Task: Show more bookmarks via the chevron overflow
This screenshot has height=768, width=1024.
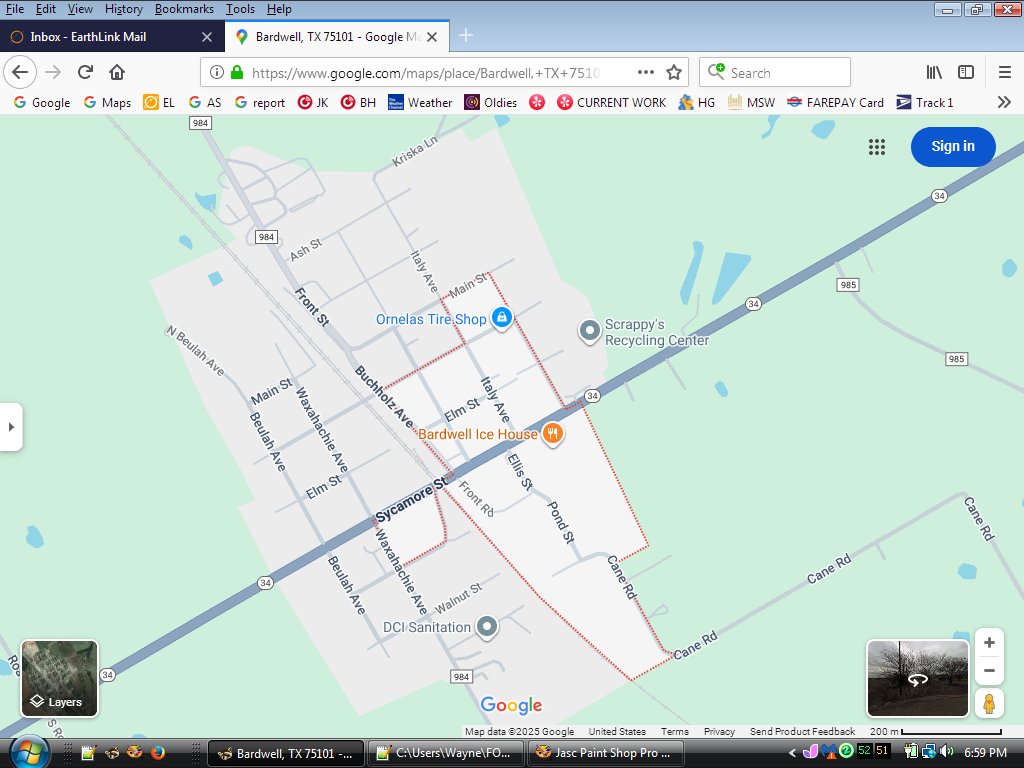Action: [1004, 102]
